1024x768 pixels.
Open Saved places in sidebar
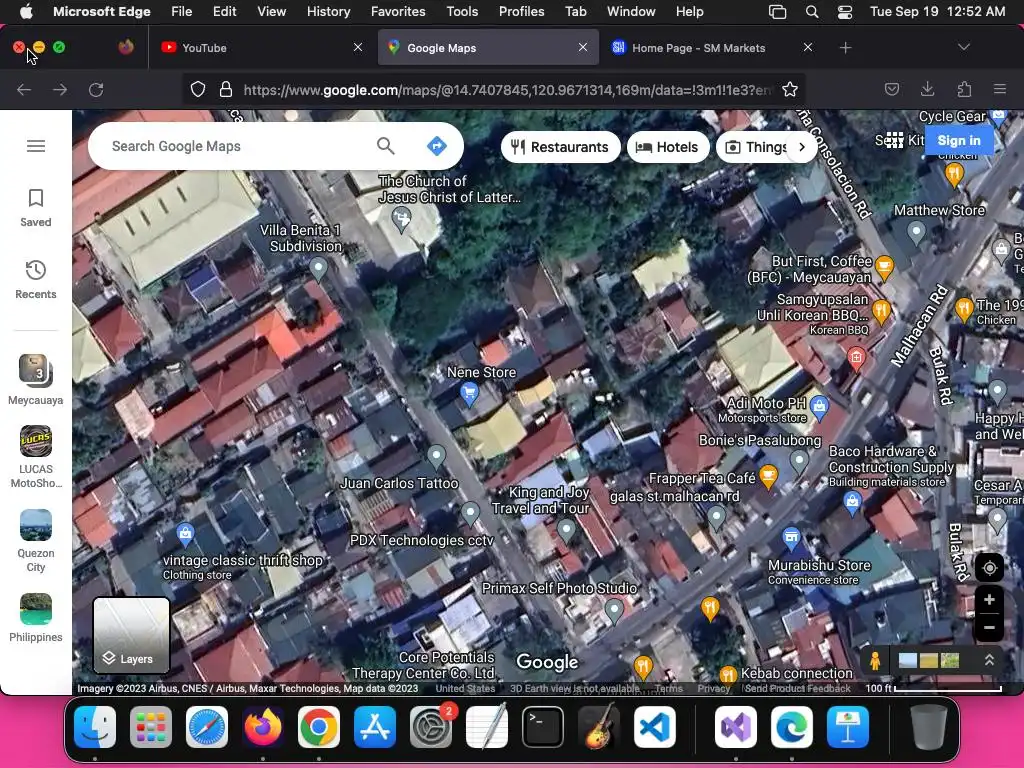36,208
